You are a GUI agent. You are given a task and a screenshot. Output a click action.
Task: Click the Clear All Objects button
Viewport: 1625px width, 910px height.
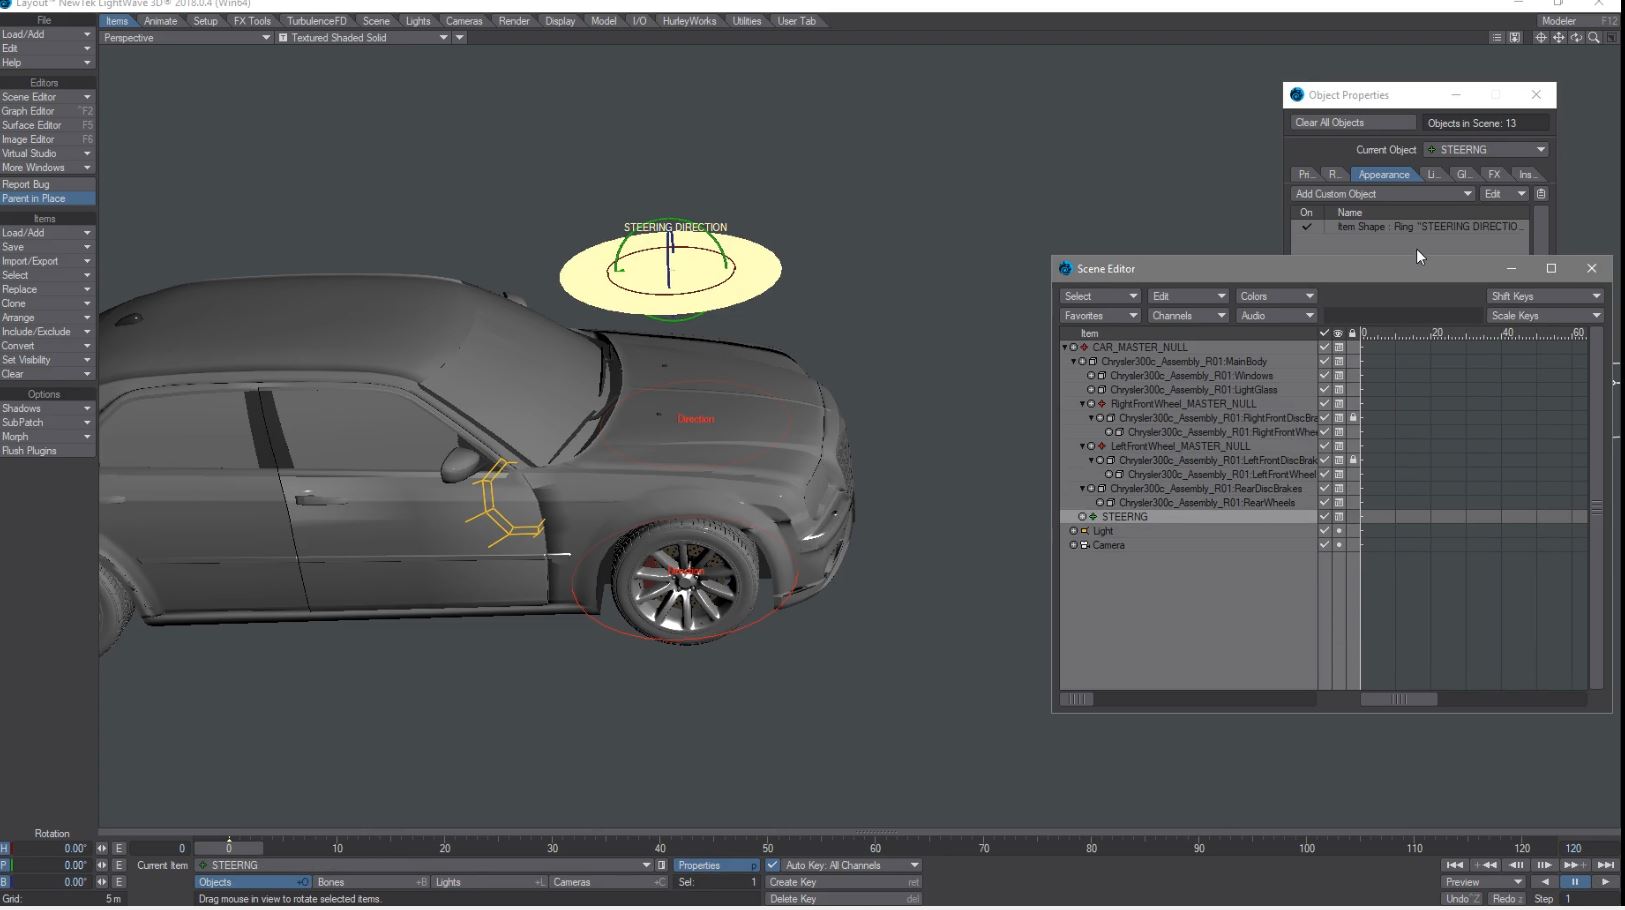click(1352, 123)
